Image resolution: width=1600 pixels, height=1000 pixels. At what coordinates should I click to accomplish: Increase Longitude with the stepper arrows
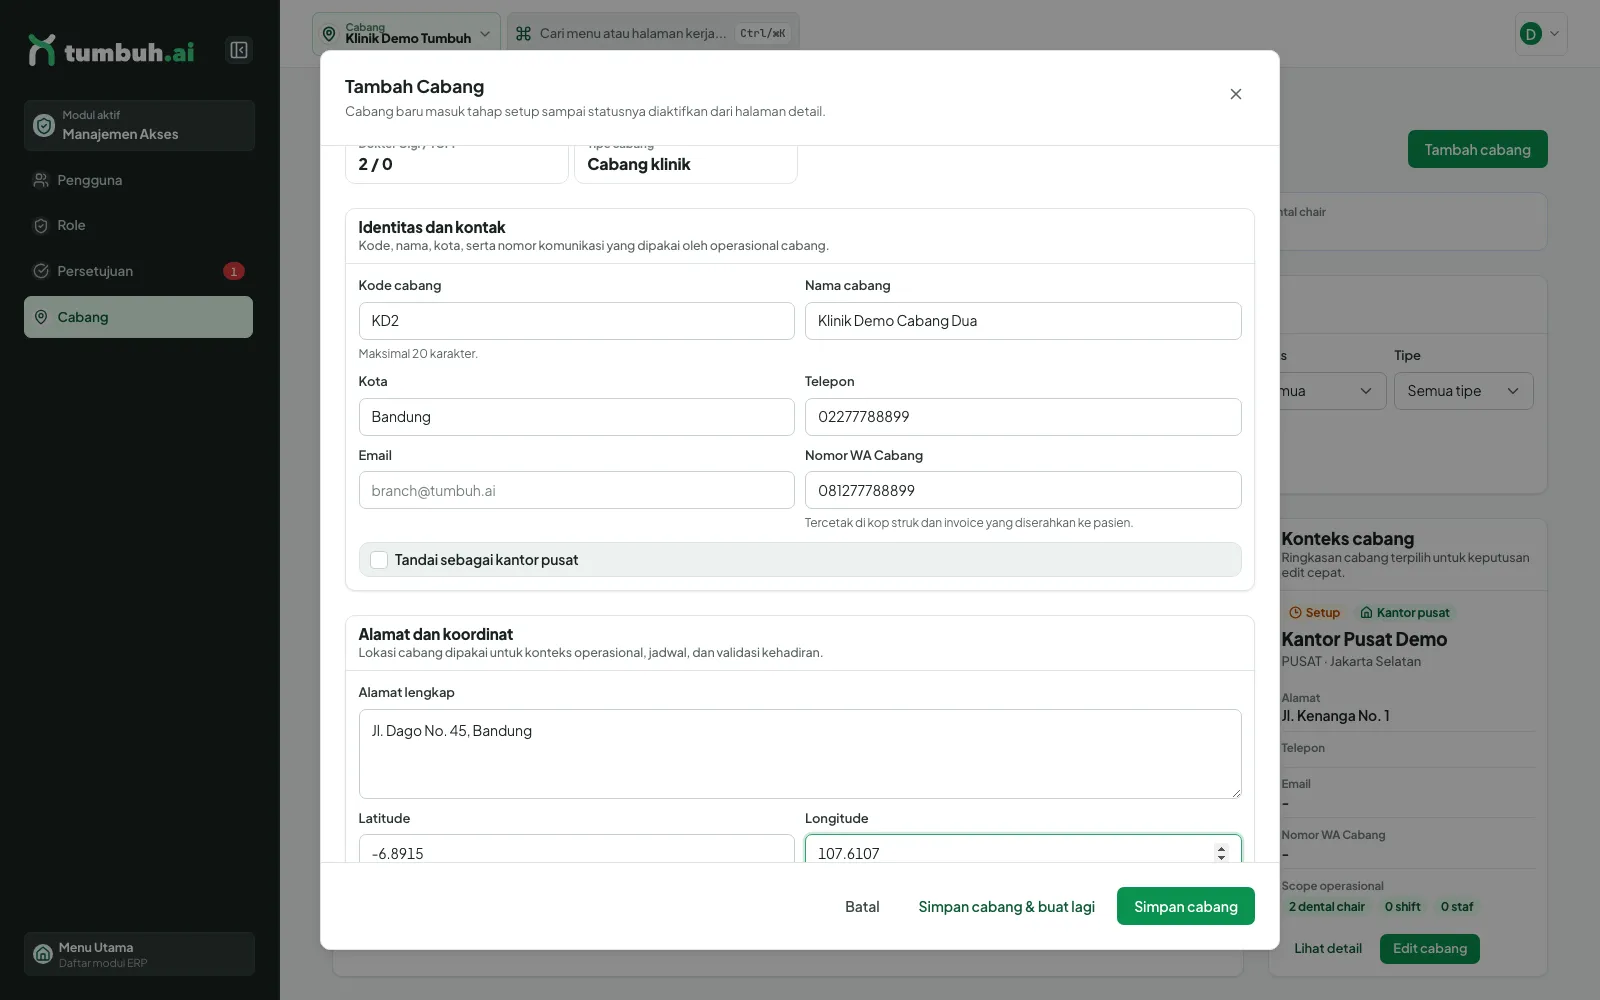tap(1221, 848)
